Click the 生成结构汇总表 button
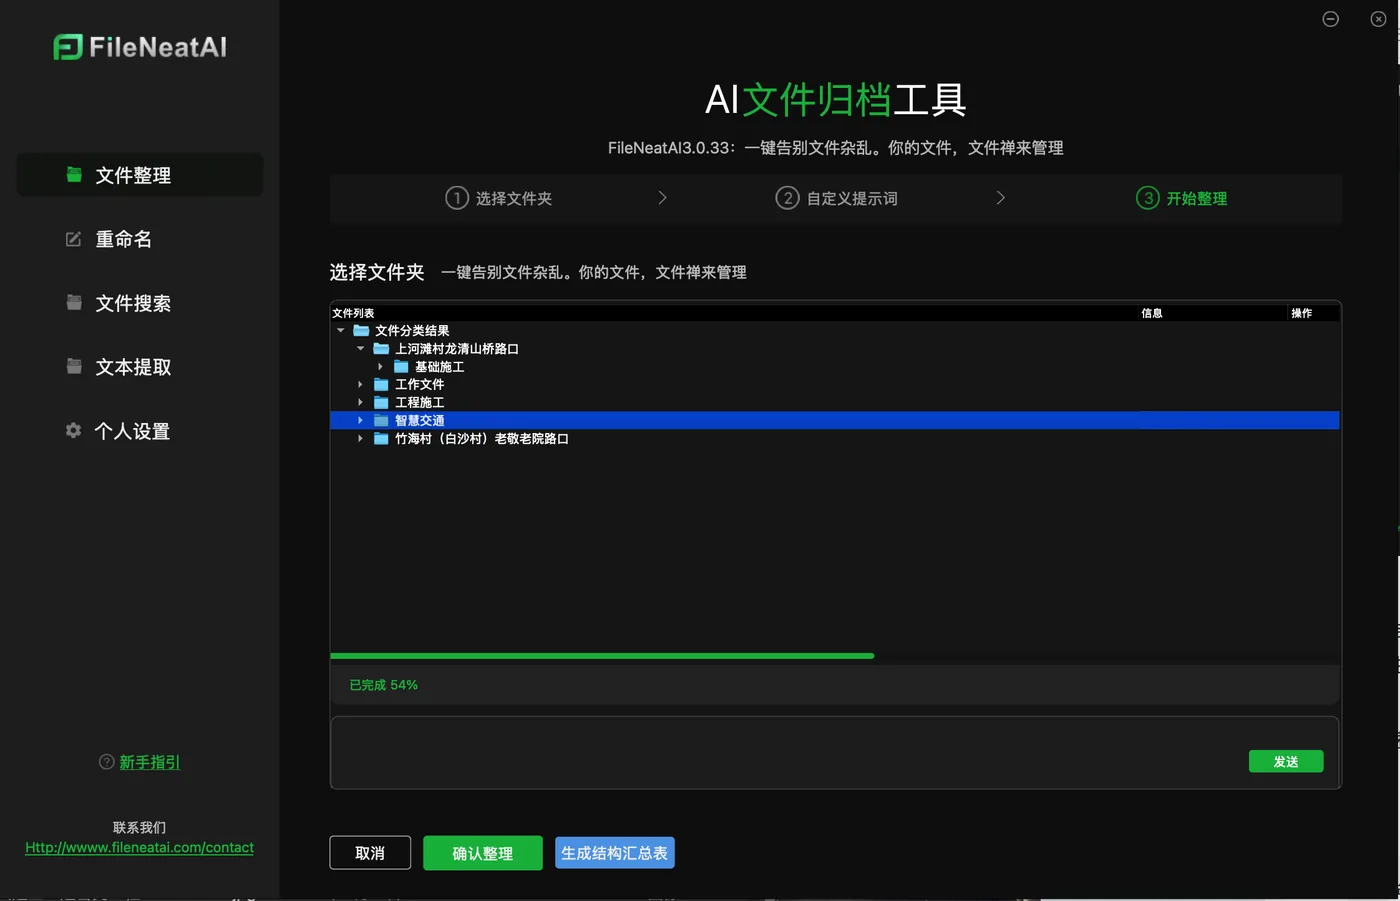This screenshot has height=901, width=1400. point(615,853)
